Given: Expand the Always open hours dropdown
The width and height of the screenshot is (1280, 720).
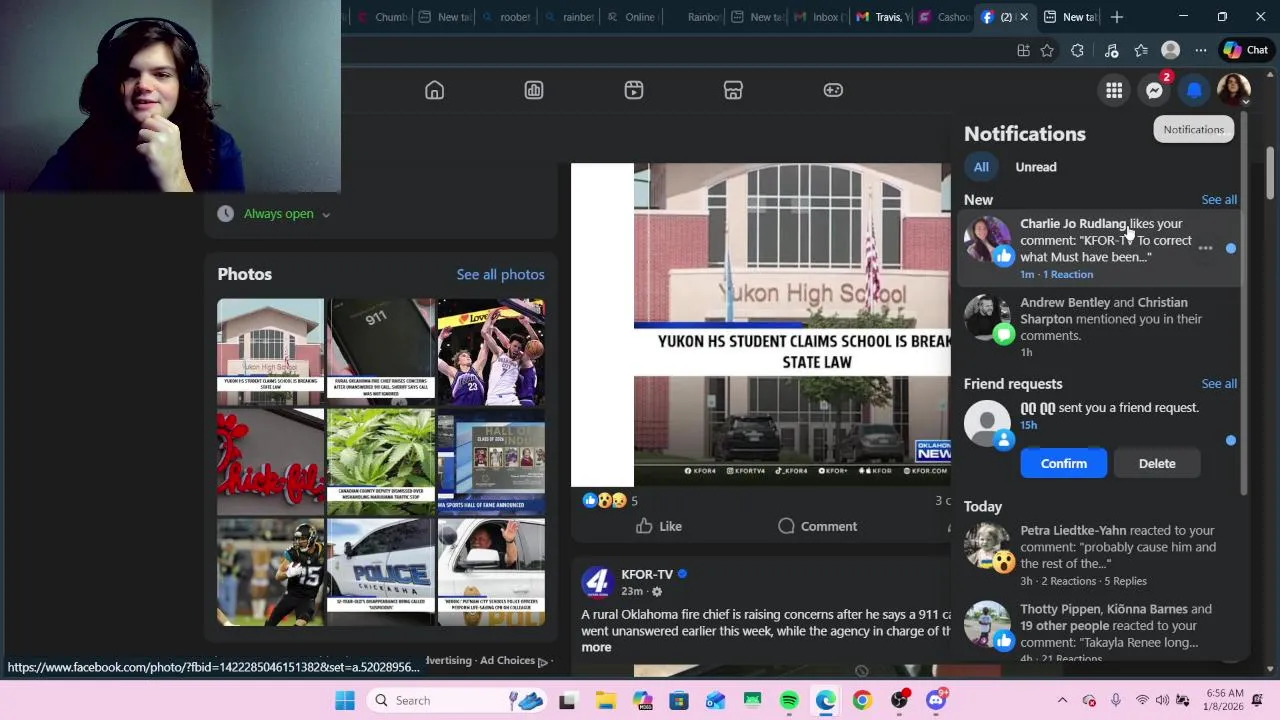Looking at the screenshot, I should 287,214.
